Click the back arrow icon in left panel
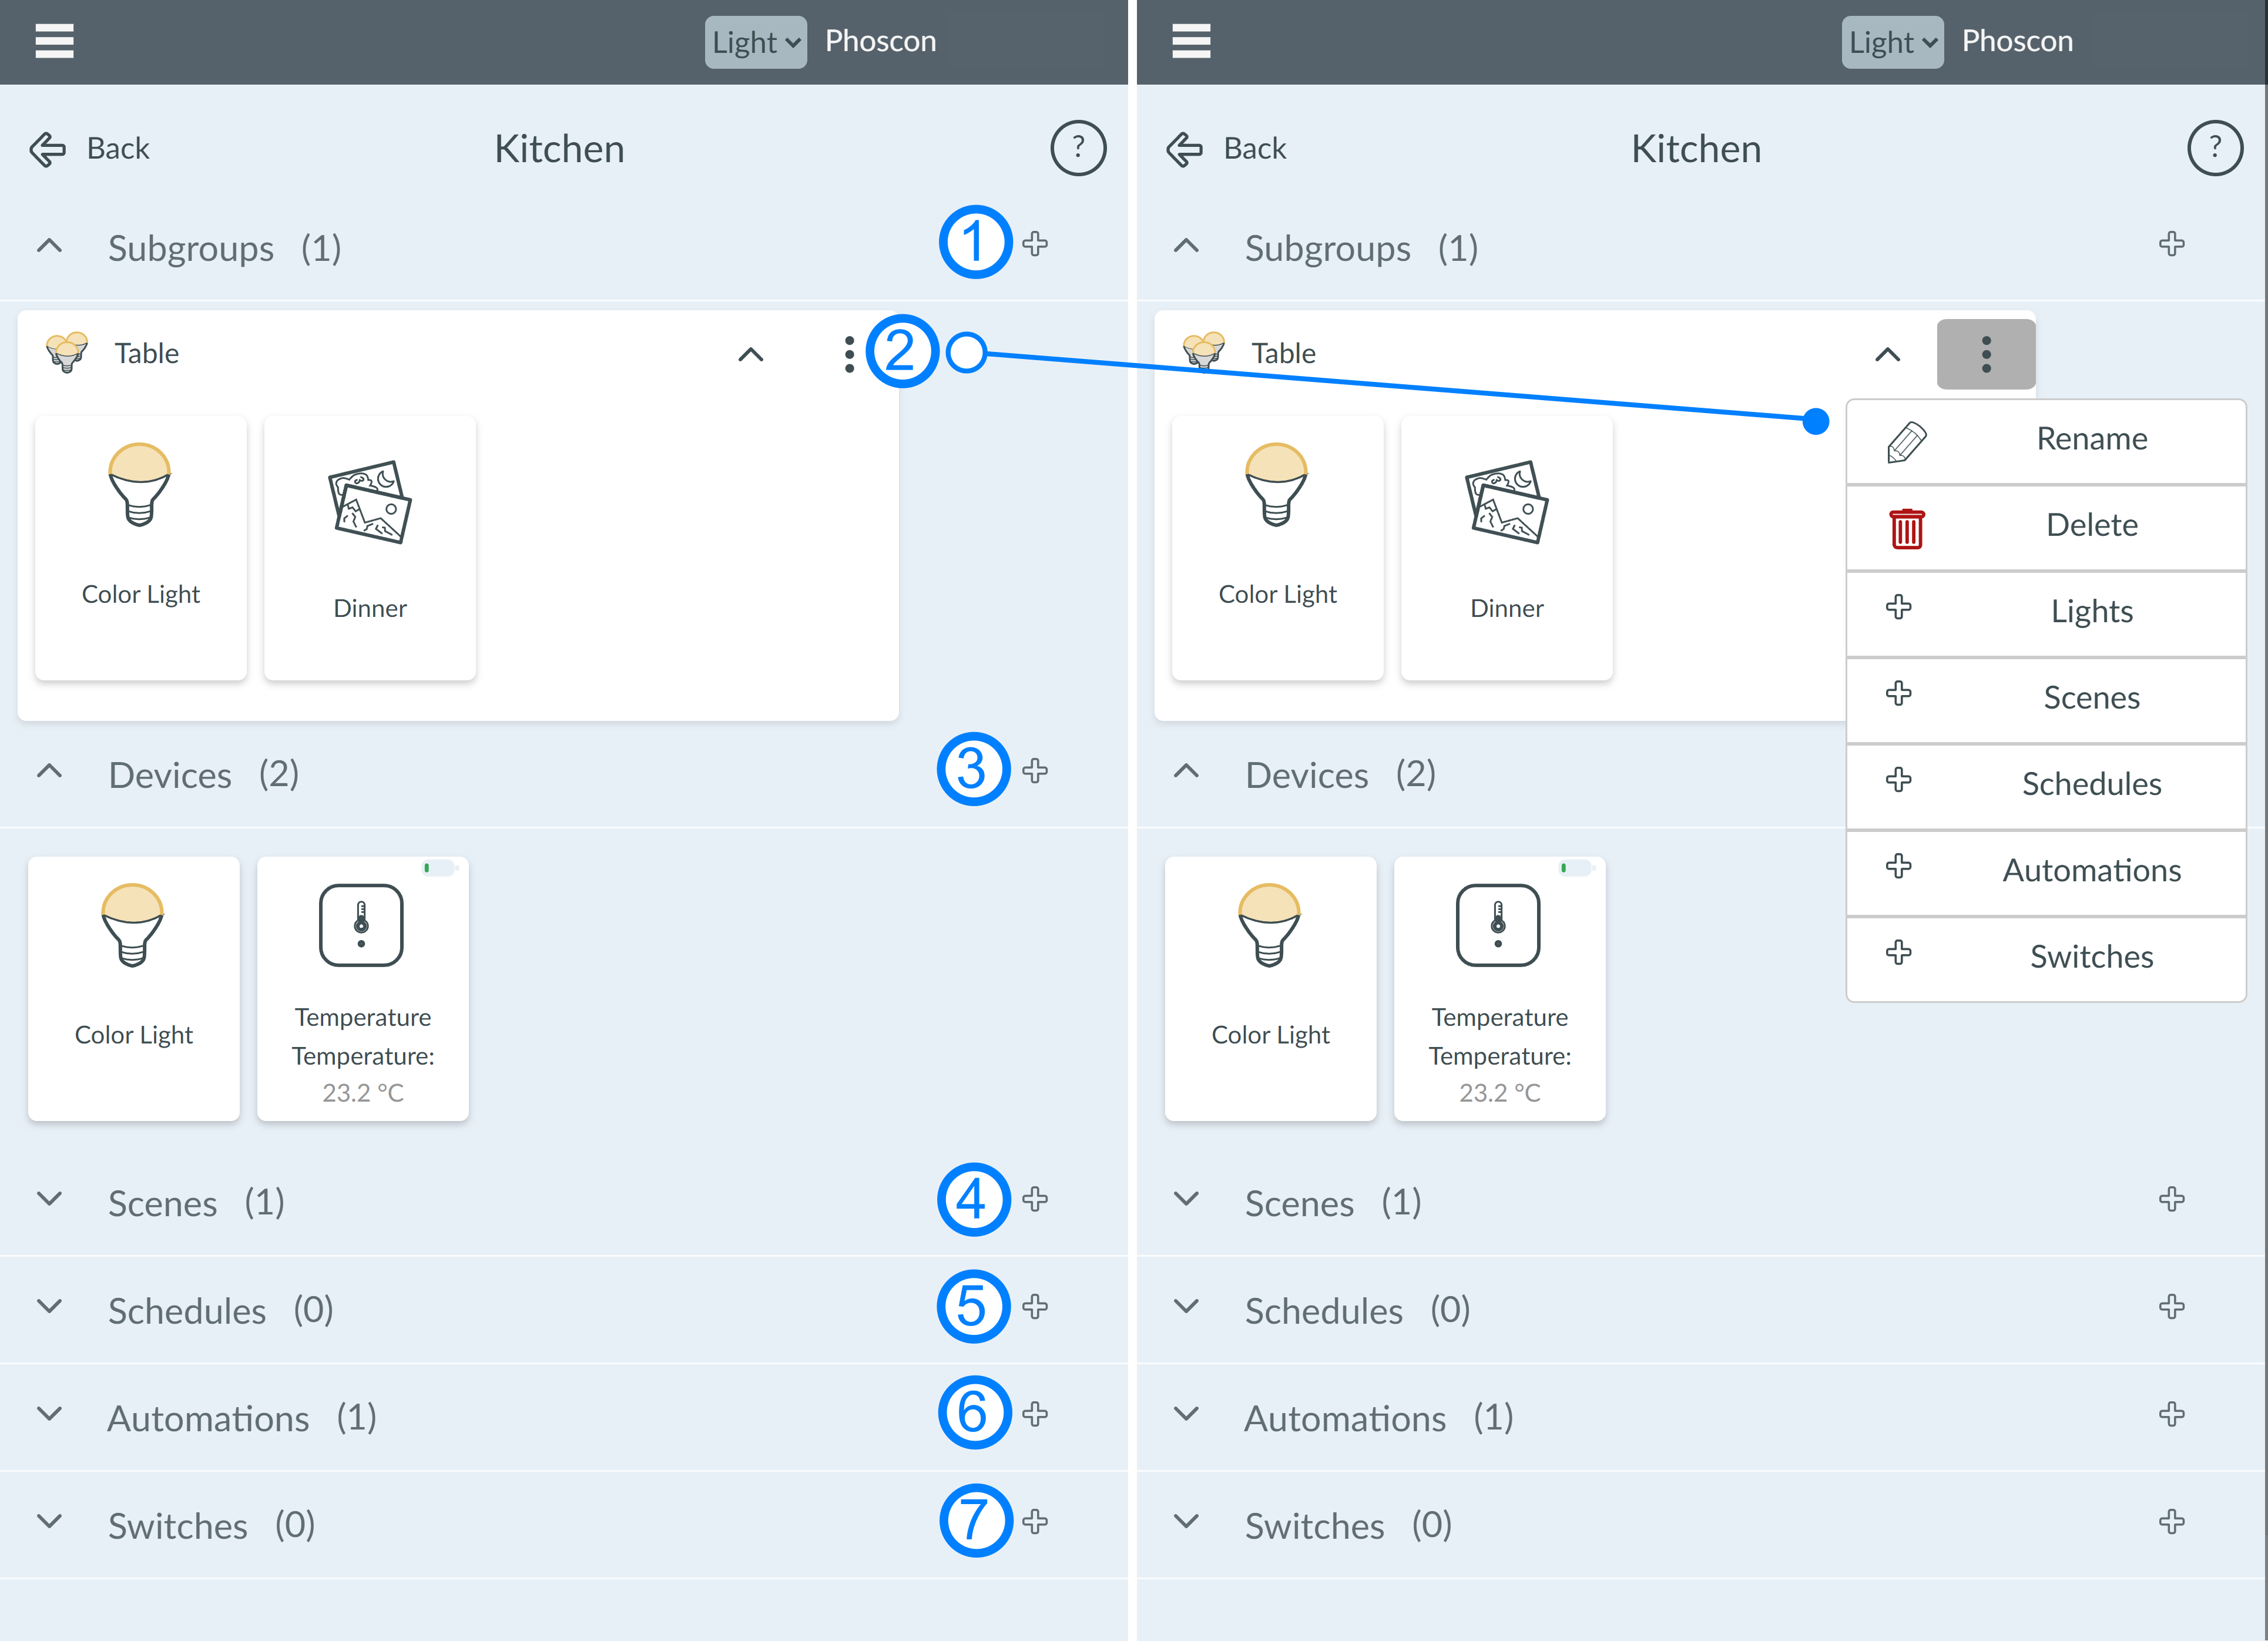Screen dimensions: 2268x1641 tap(47, 149)
